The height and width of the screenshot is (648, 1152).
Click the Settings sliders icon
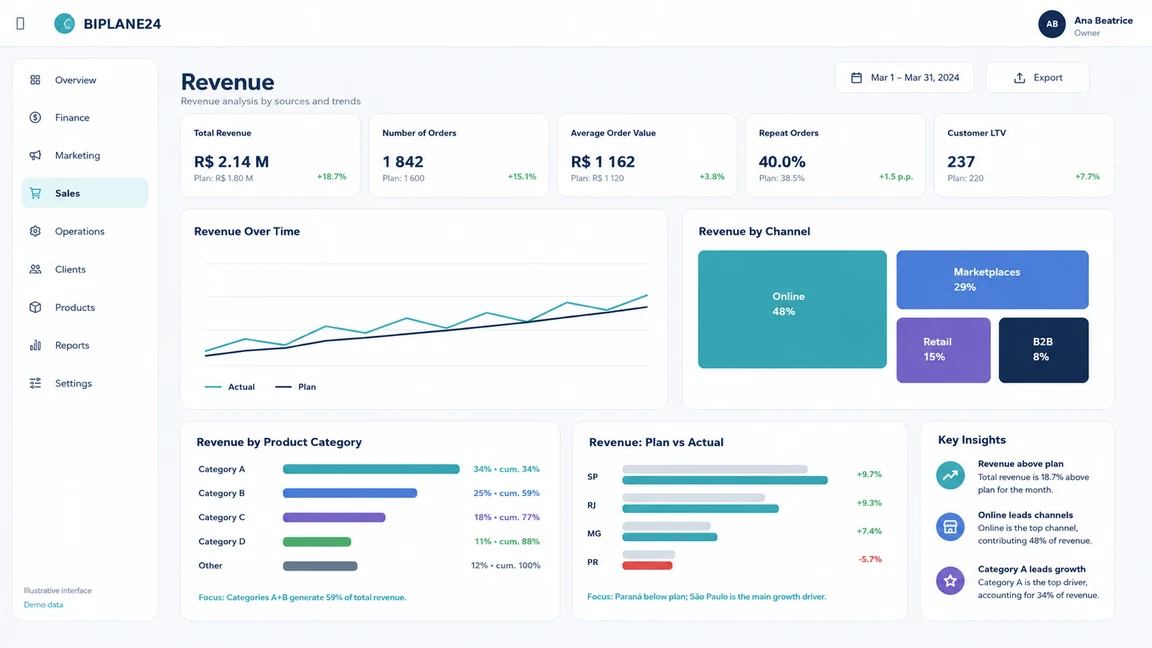35,384
